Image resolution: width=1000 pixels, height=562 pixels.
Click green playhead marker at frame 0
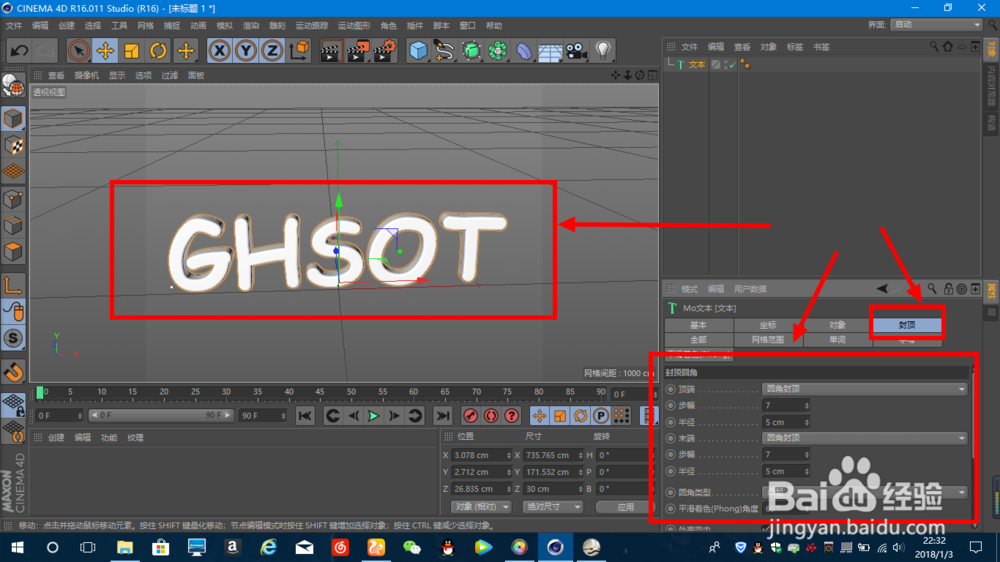pos(40,393)
